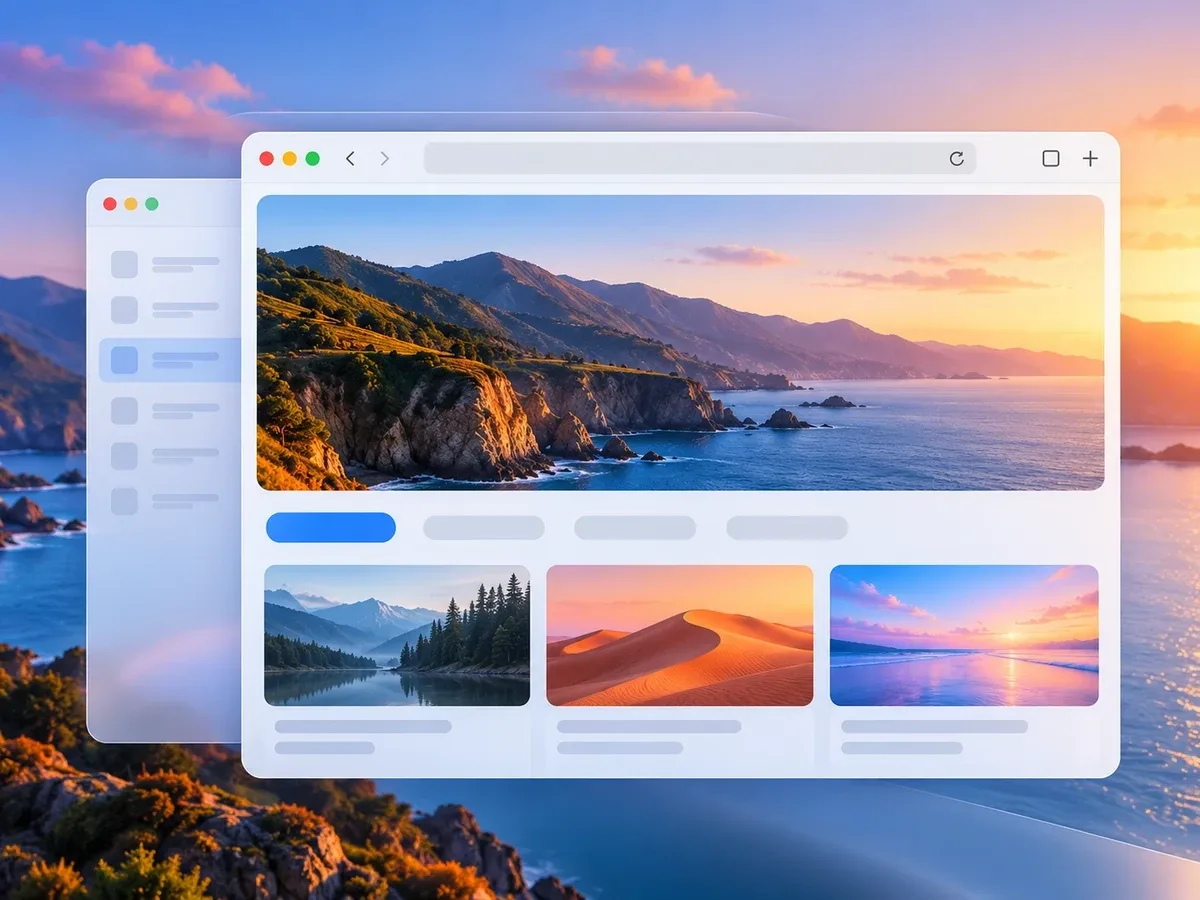The width and height of the screenshot is (1200, 900).
Task: Go forward using the right chevron
Action: [385, 158]
